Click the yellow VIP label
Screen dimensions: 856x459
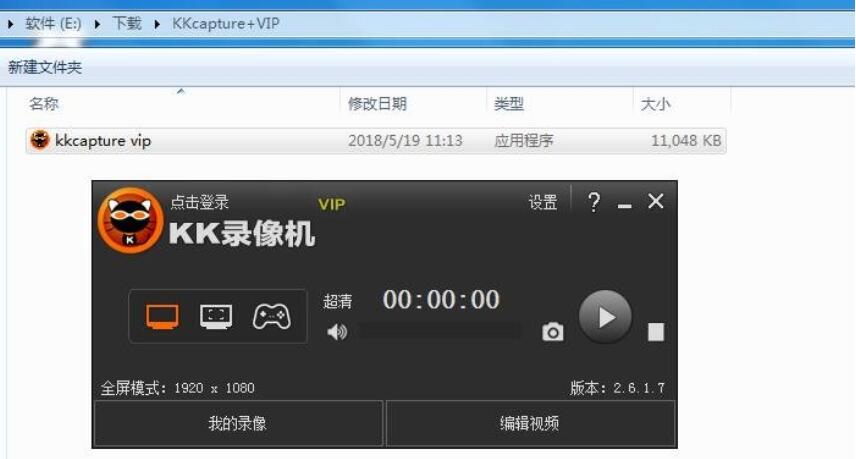pyautogui.click(x=331, y=205)
